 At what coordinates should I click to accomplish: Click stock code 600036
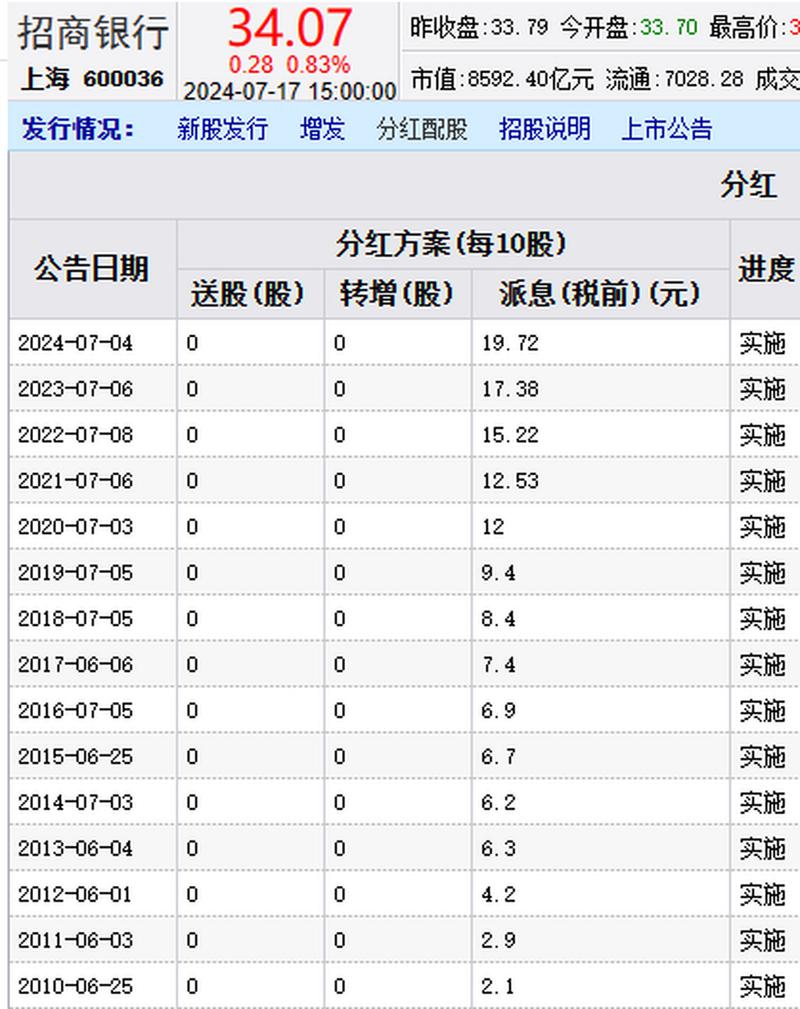pos(124,79)
